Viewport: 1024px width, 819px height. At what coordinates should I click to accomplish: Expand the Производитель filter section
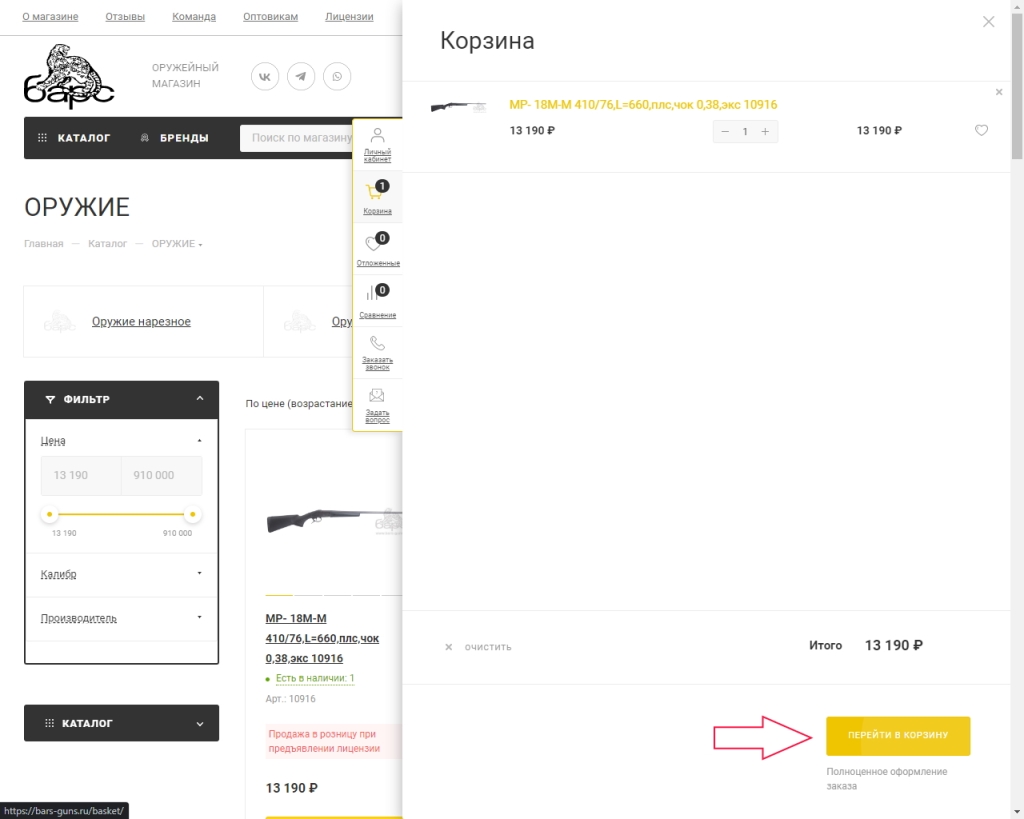tap(120, 618)
